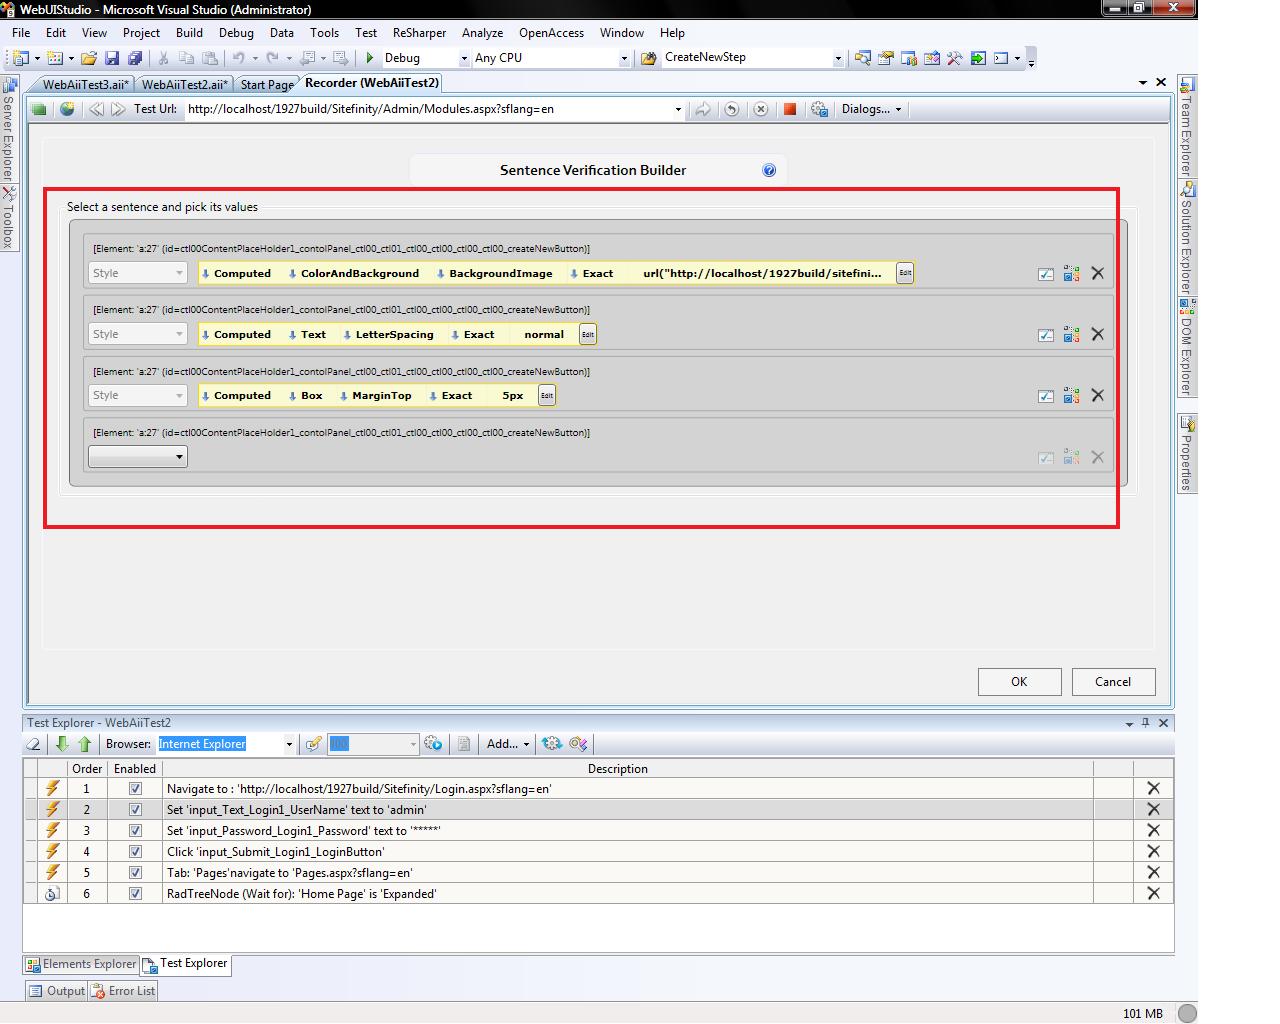
Task: Uncheck Enabled checkbox for step 1
Action: [135, 789]
